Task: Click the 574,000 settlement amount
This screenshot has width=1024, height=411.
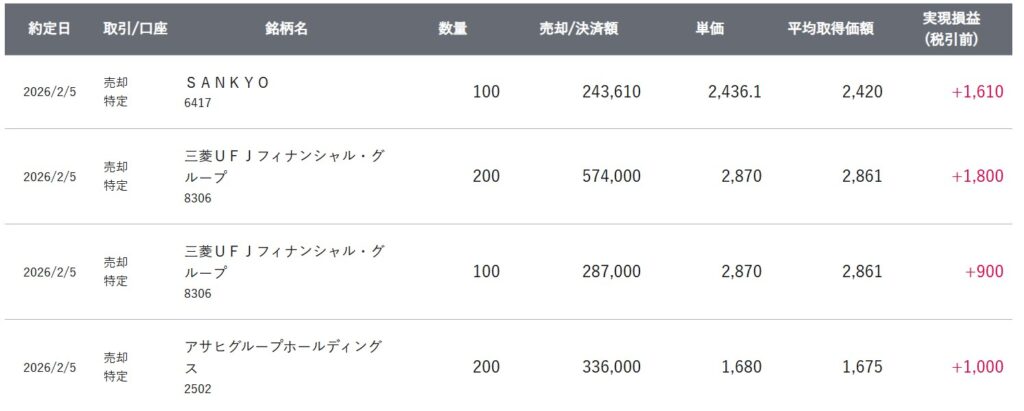Action: [611, 176]
